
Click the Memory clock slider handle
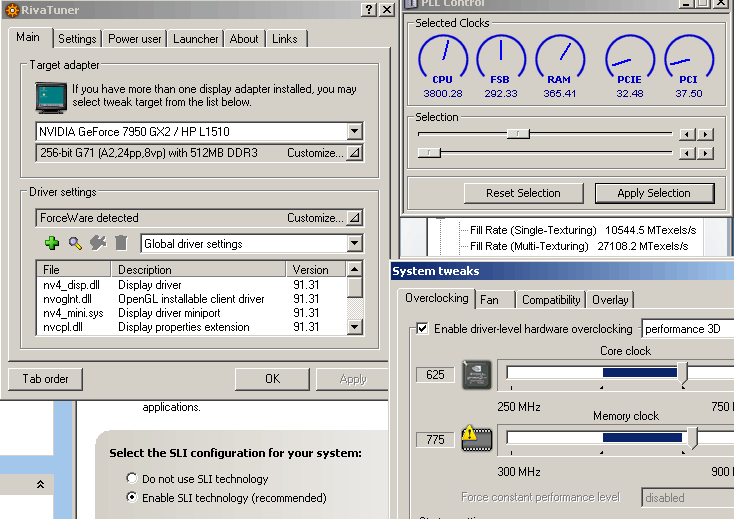(x=693, y=438)
